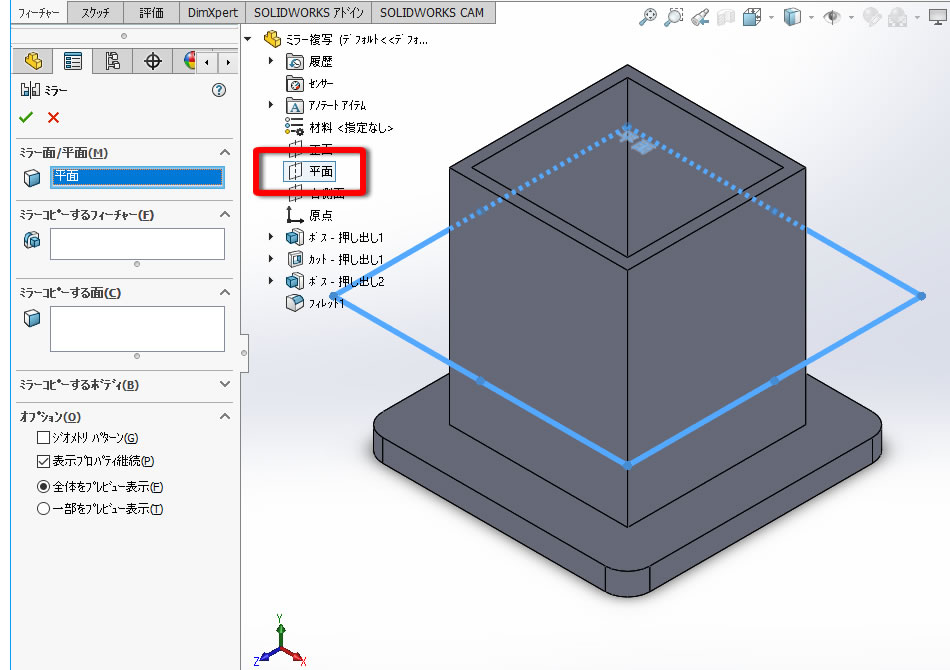Collapse the ミラーコピーするフィーチャー(F) section

point(225,214)
